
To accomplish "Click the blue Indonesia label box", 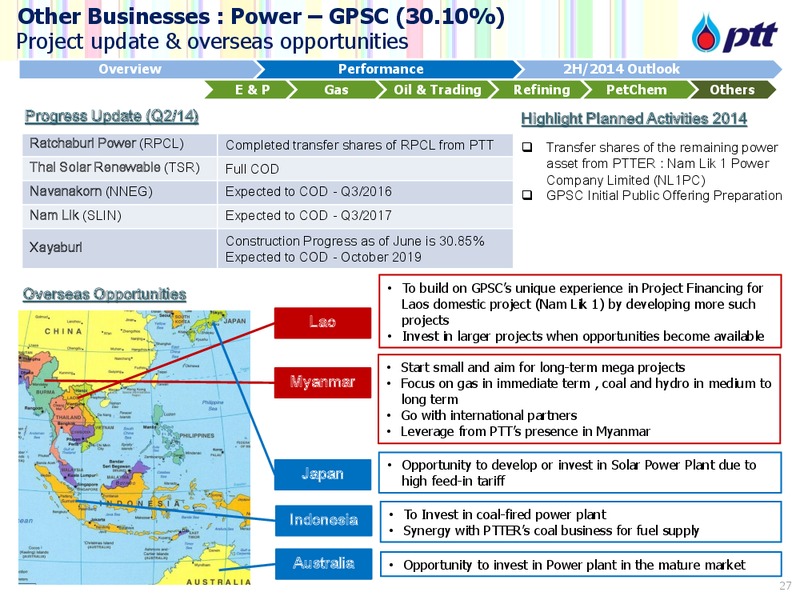I will pos(323,520).
